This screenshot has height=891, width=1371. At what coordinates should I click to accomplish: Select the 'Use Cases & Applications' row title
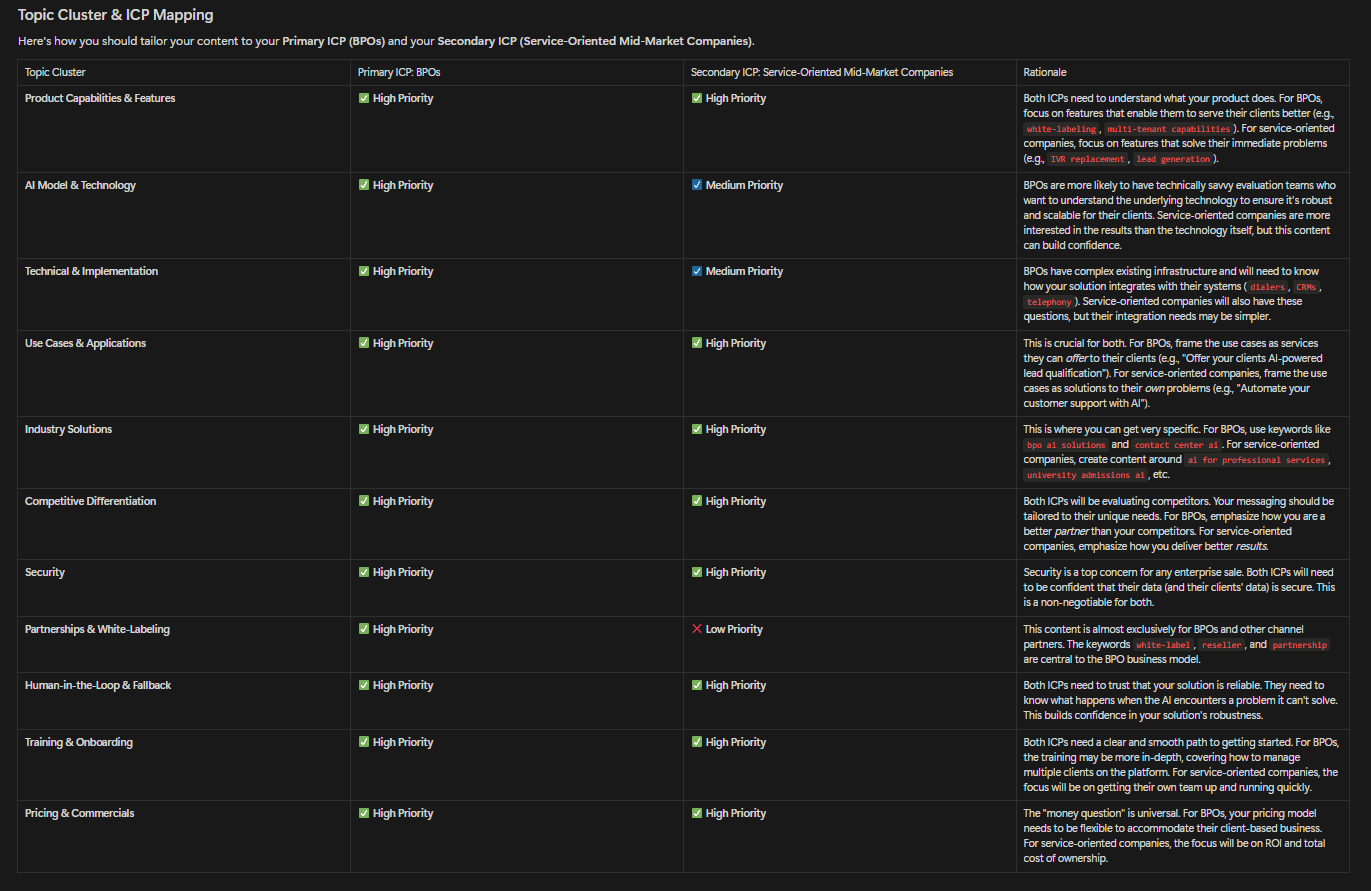pyautogui.click(x=85, y=343)
